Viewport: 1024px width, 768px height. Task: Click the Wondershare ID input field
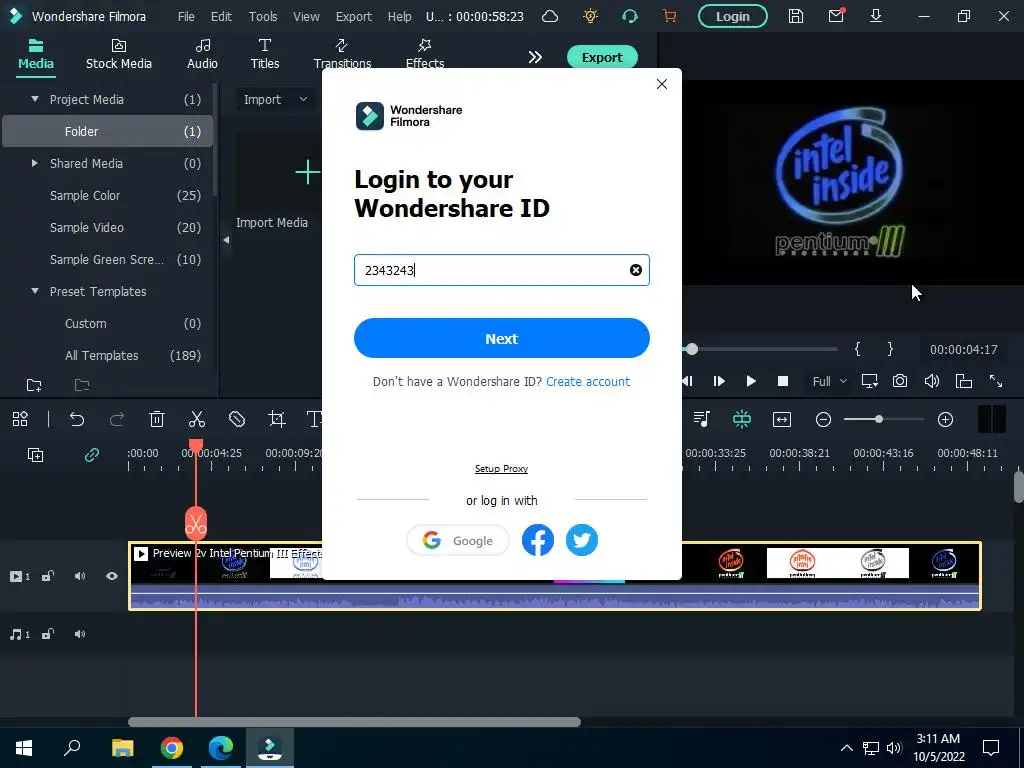point(502,270)
